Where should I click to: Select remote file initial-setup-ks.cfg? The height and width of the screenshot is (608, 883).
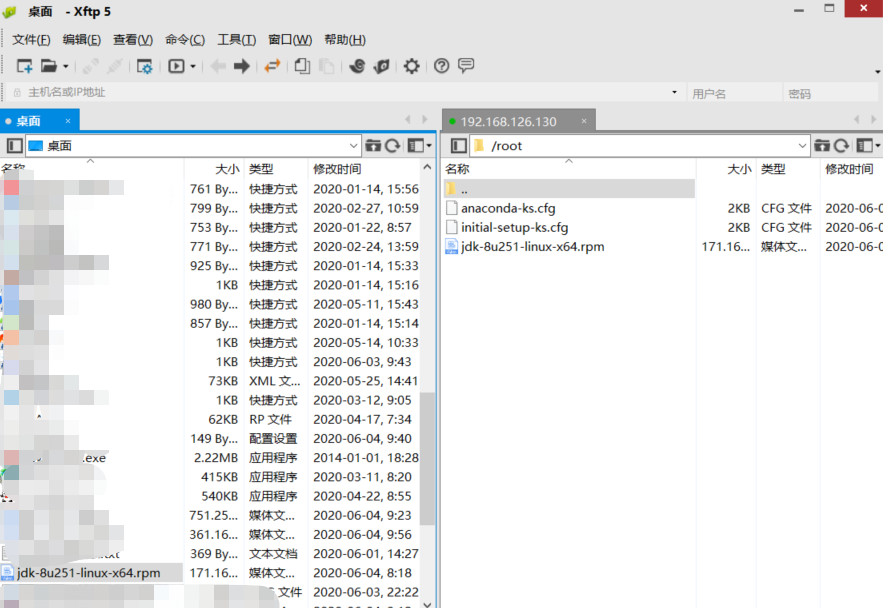tap(515, 227)
